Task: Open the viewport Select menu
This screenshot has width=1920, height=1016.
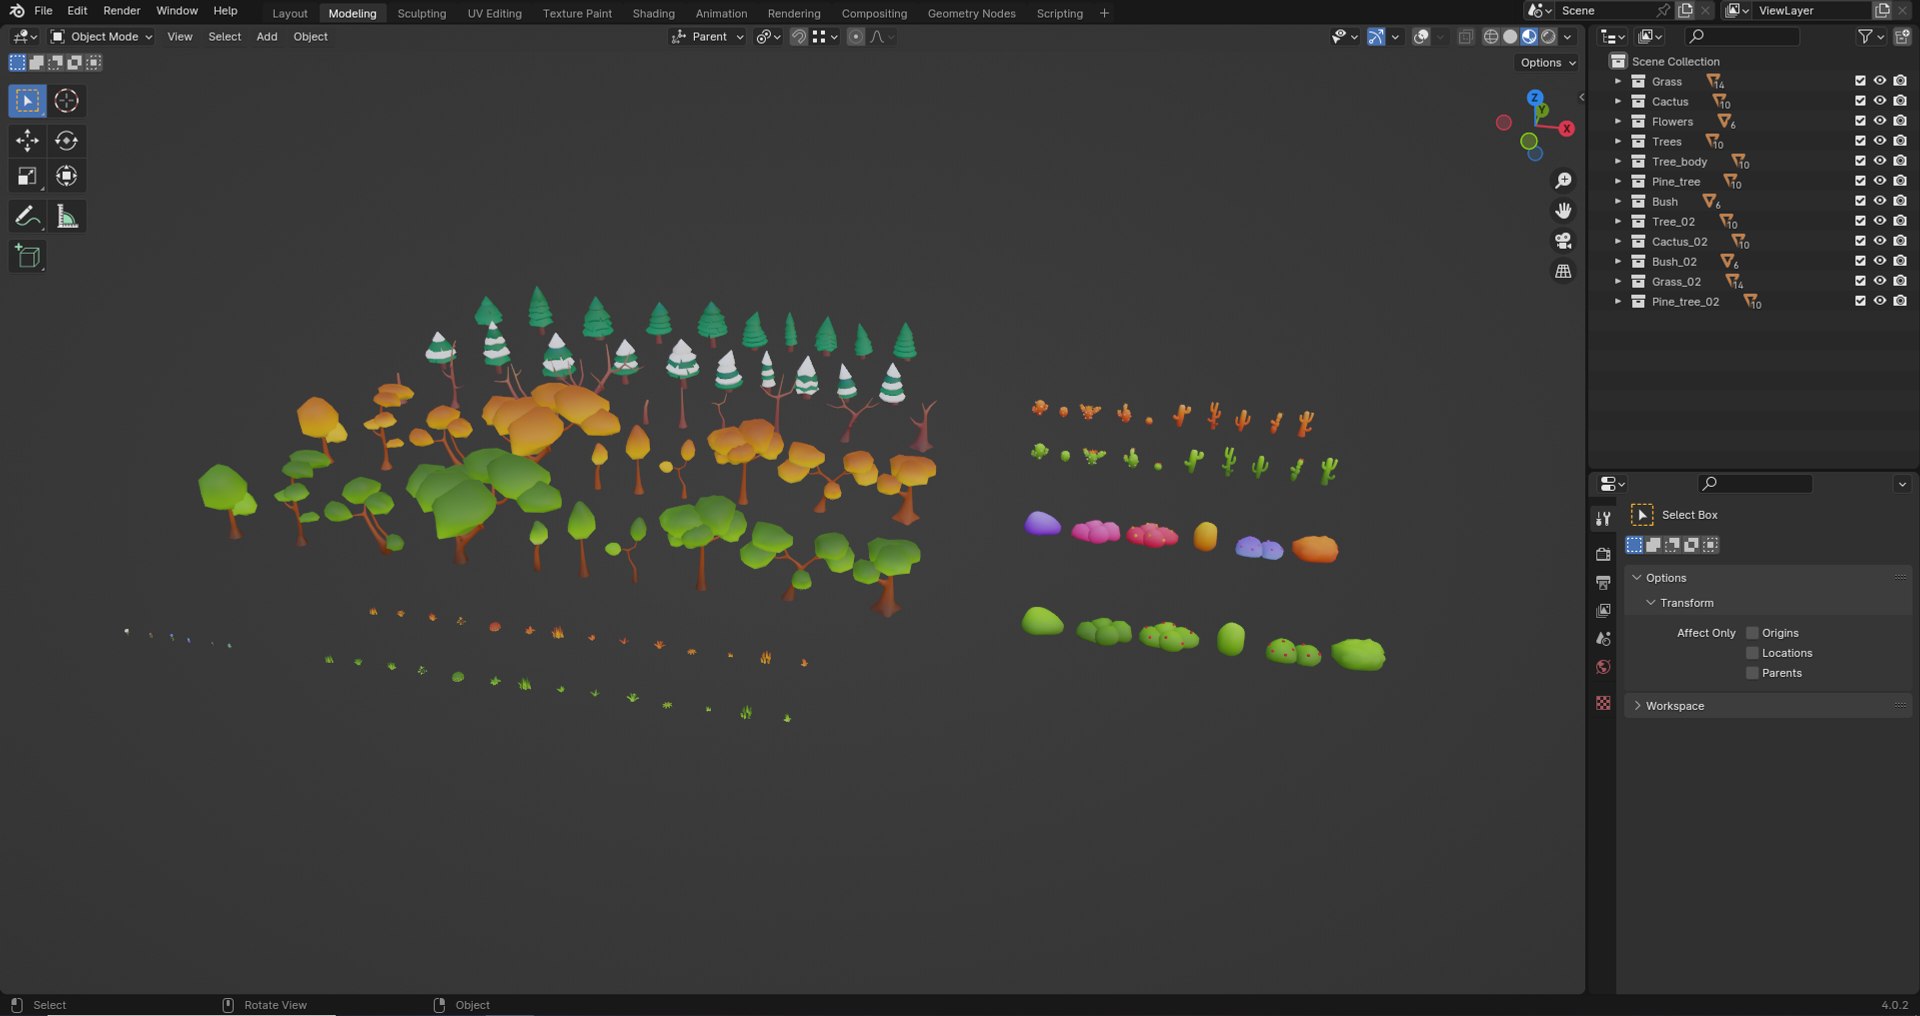Action: point(224,37)
